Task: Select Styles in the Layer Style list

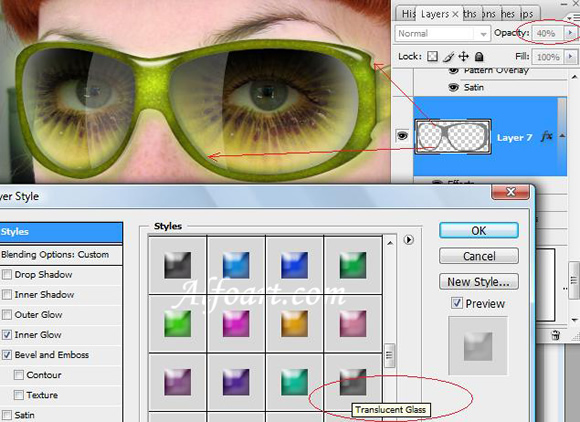Action: coord(61,232)
